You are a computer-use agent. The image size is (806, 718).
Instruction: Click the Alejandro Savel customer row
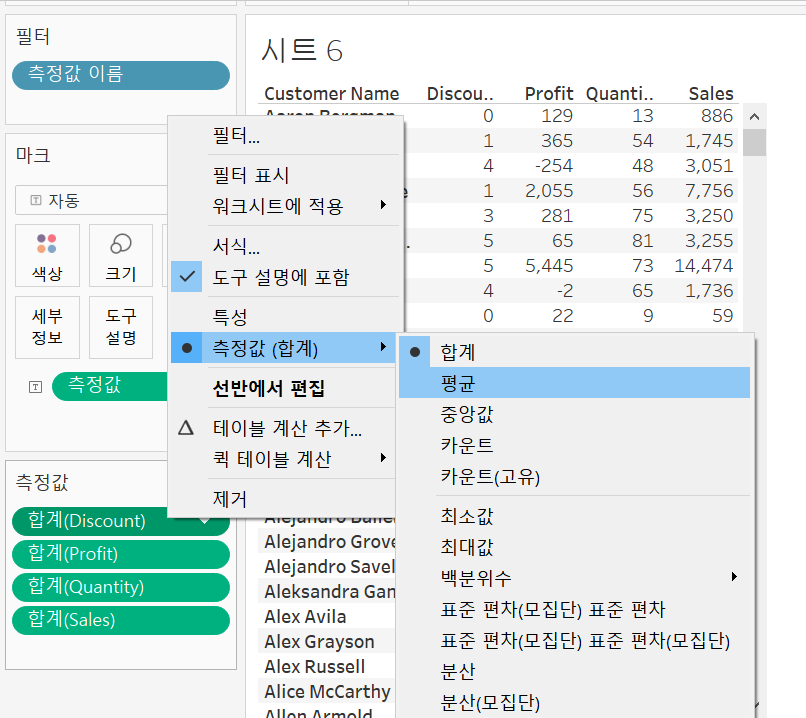(329, 566)
